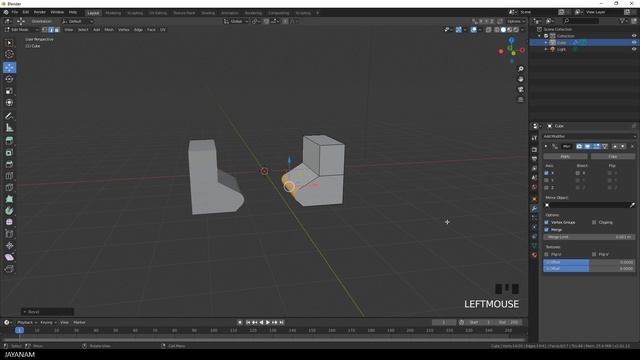
Task: Enable the Clipping checkbox
Action: point(594,222)
